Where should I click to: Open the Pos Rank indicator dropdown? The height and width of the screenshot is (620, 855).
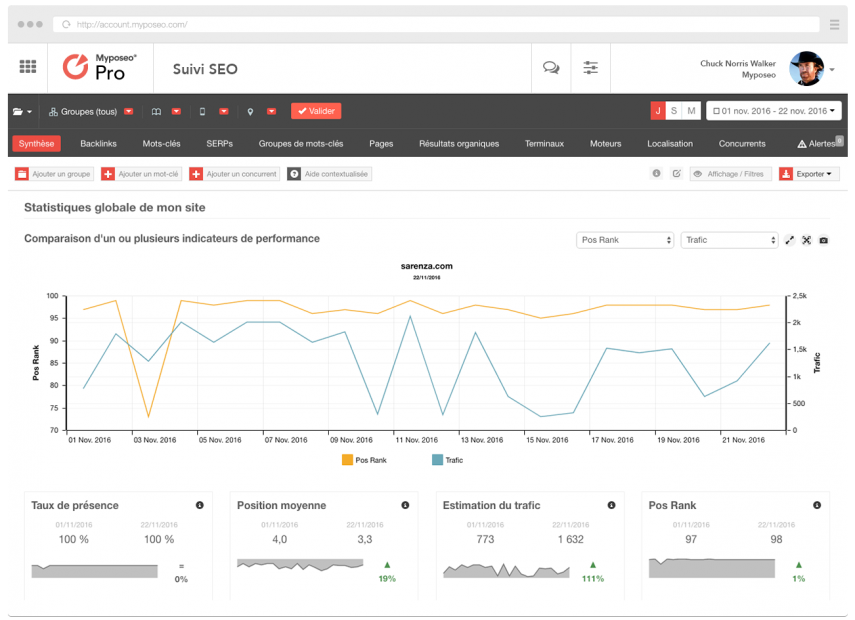point(625,240)
